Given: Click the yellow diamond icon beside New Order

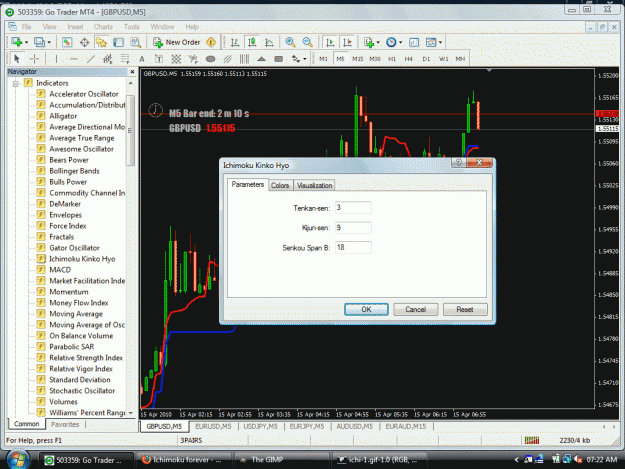Looking at the screenshot, I should [x=211, y=42].
